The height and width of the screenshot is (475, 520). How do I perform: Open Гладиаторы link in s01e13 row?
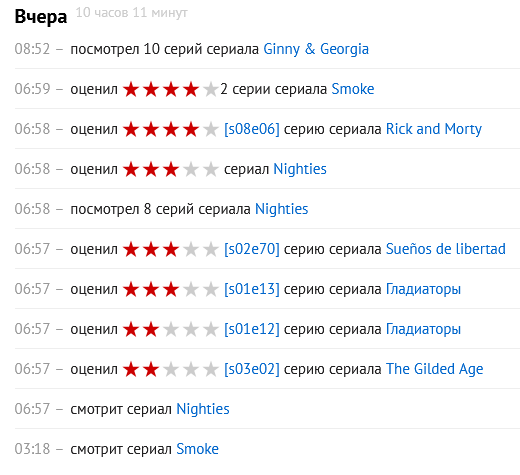click(x=423, y=289)
